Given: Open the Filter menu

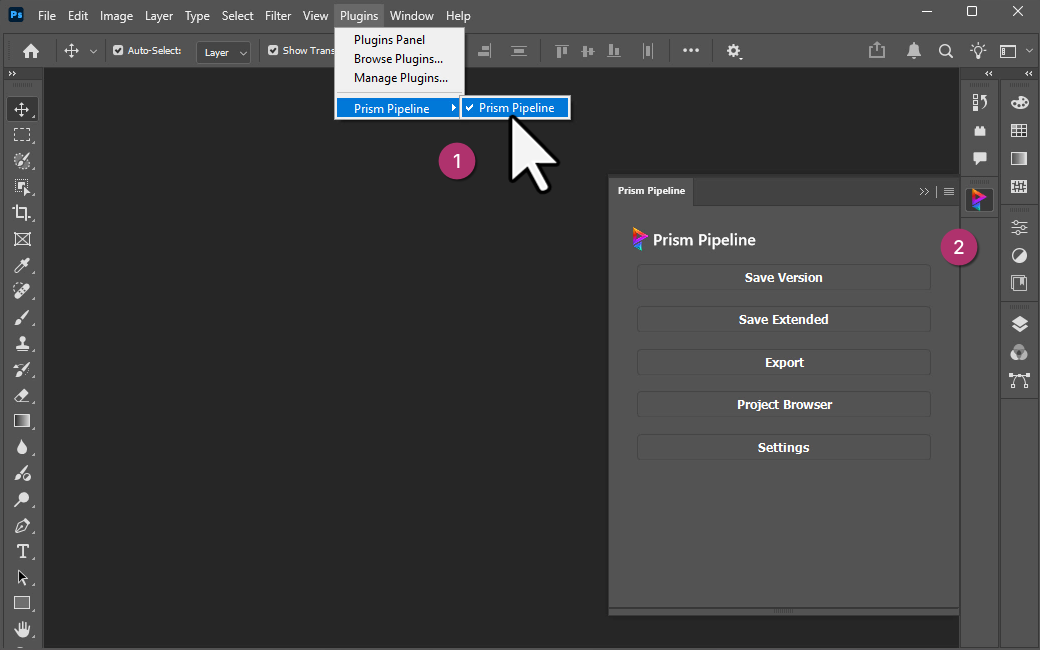Looking at the screenshot, I should (x=278, y=16).
